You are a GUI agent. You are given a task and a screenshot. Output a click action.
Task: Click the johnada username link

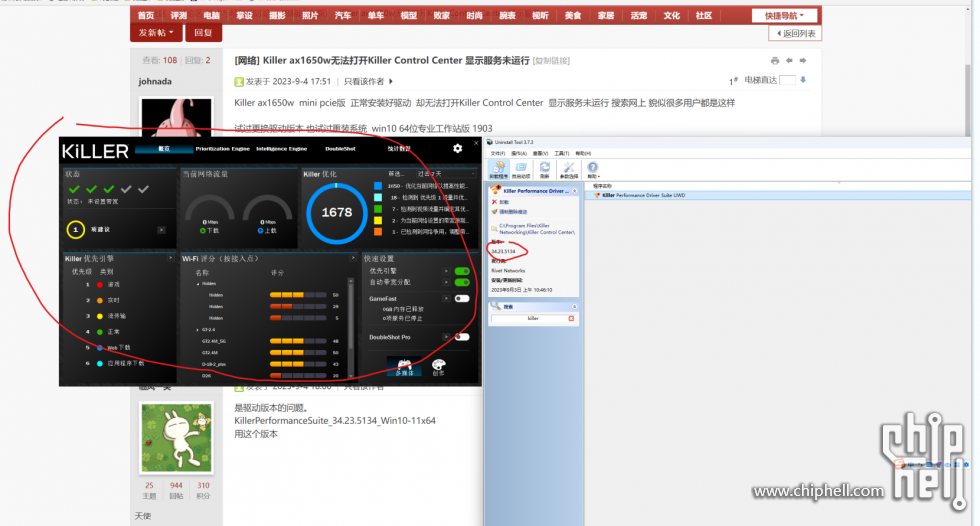pyautogui.click(x=155, y=81)
